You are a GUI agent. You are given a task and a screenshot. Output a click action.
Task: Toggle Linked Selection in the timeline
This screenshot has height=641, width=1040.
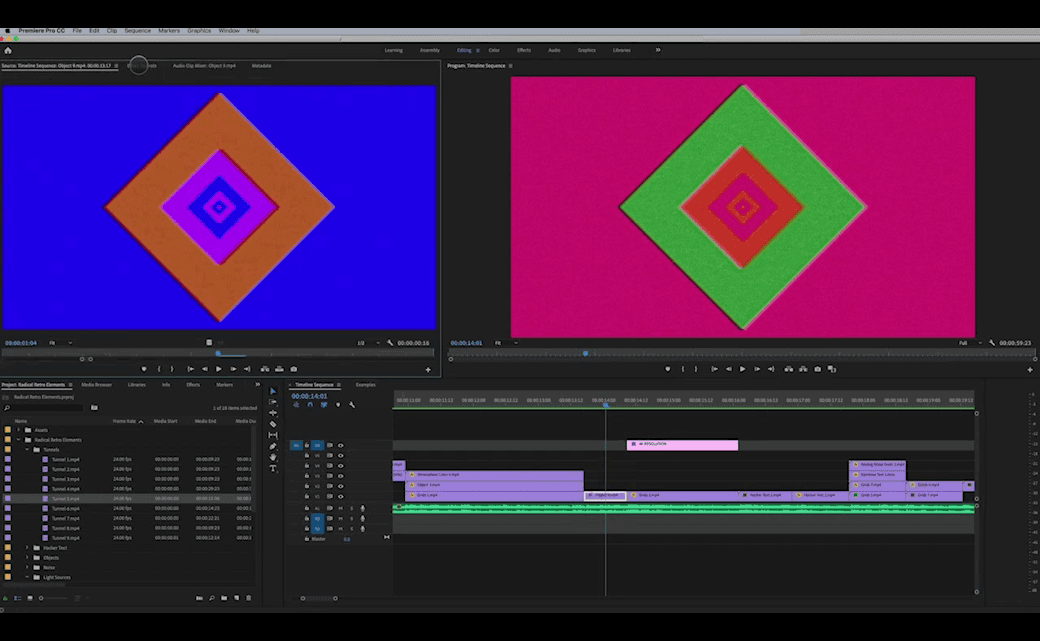(324, 405)
